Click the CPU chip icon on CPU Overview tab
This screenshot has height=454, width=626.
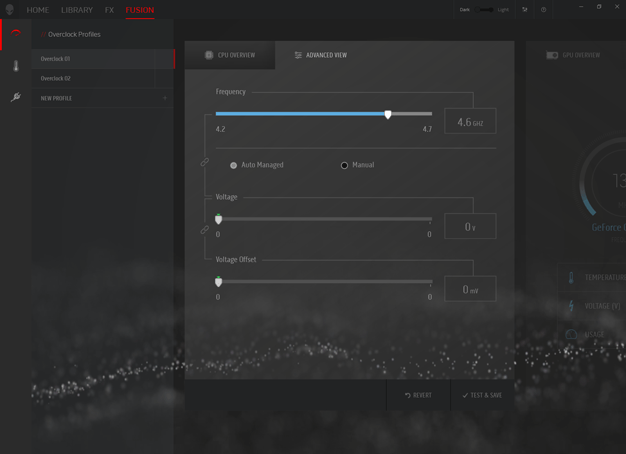209,55
